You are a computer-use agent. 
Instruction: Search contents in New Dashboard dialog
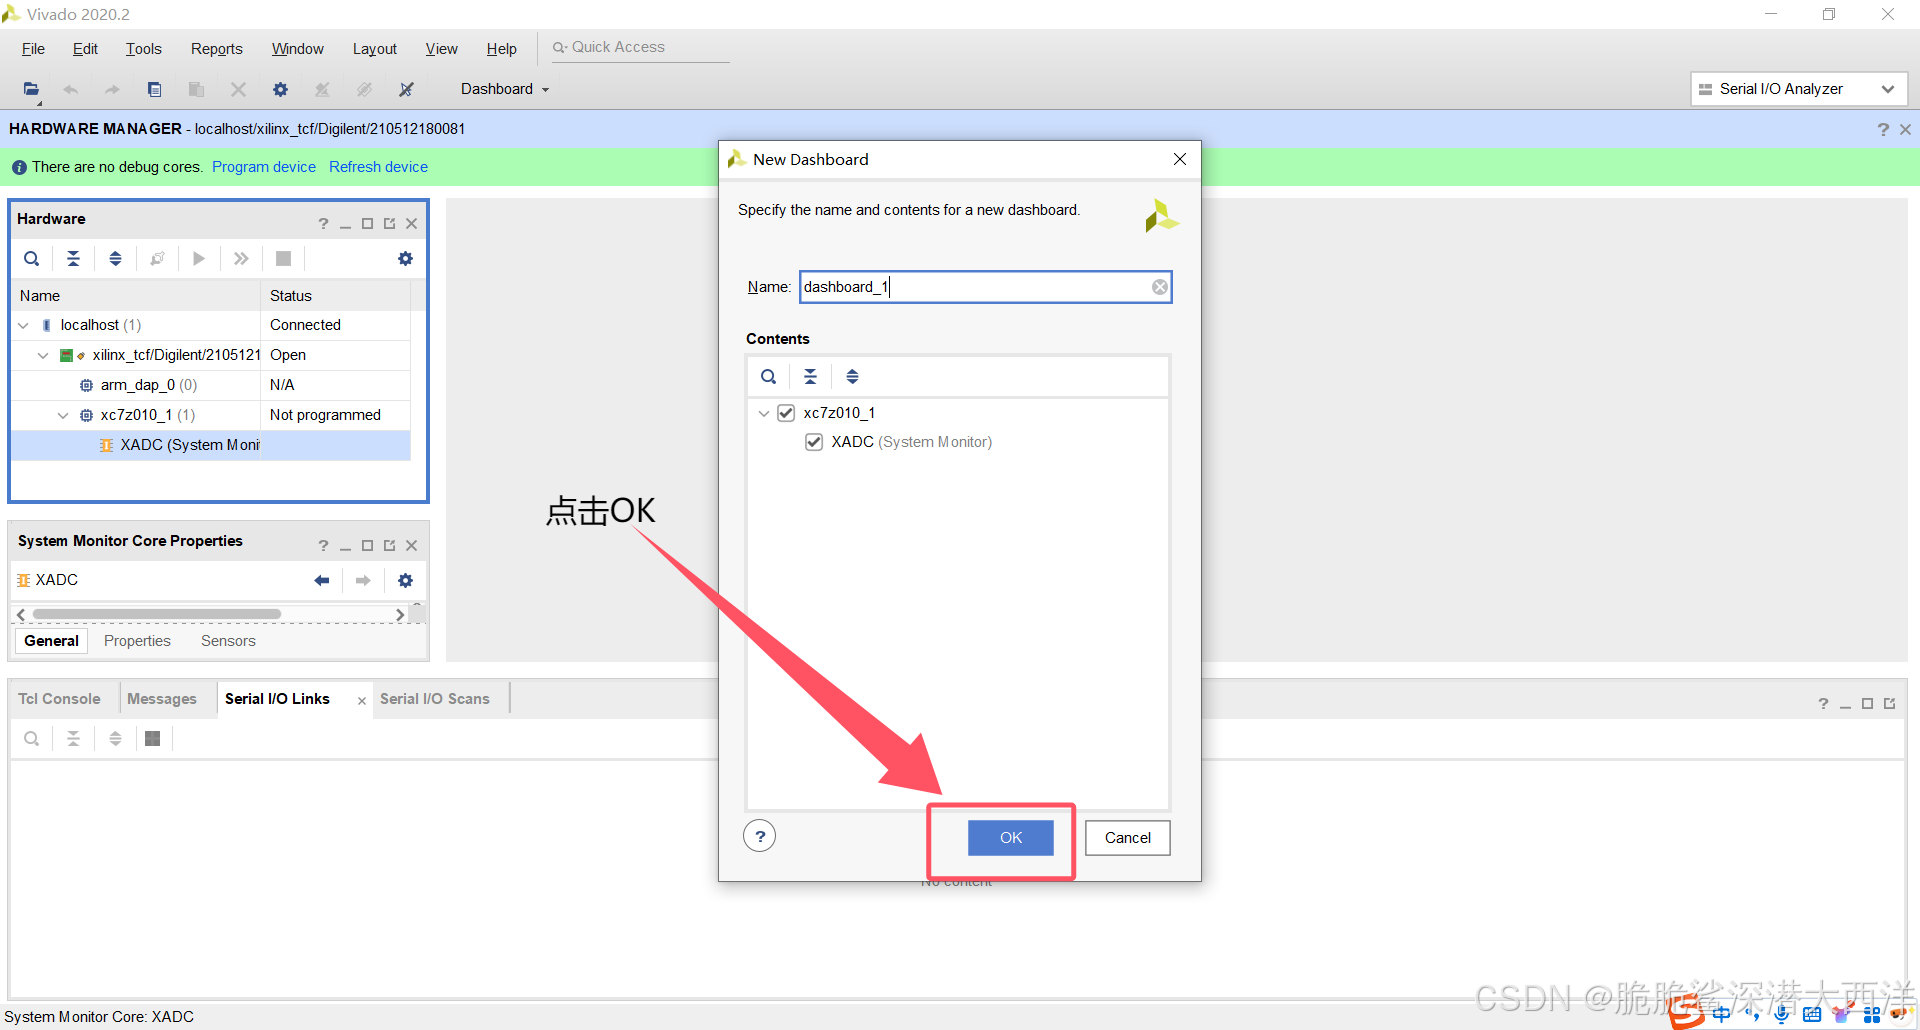[x=768, y=377]
